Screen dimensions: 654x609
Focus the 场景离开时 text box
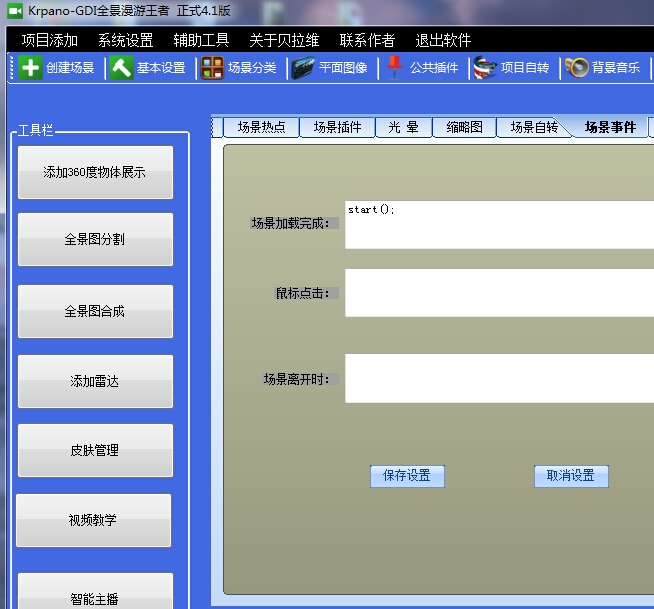(x=499, y=378)
